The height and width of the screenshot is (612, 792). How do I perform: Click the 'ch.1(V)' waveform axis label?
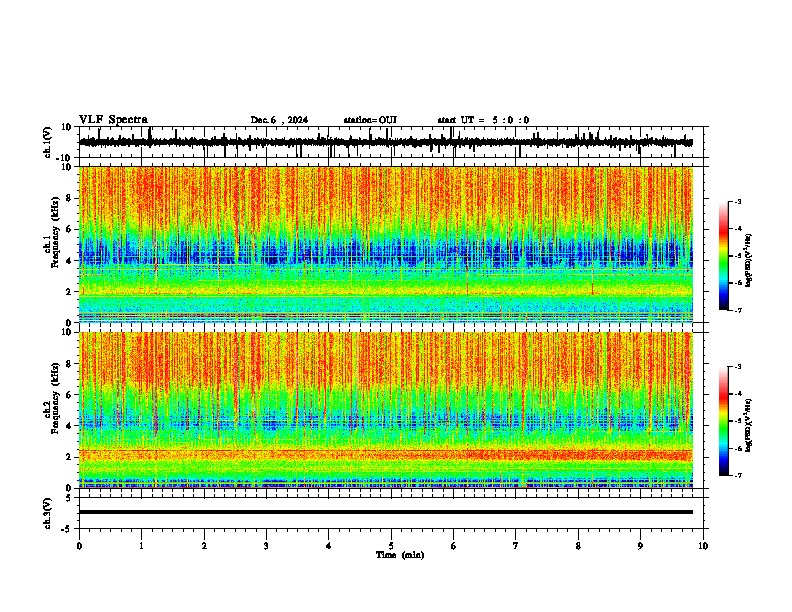point(48,142)
